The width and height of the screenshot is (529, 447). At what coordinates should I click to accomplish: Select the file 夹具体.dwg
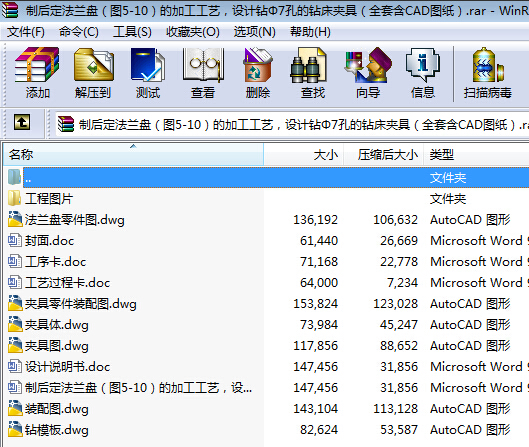[57, 325]
